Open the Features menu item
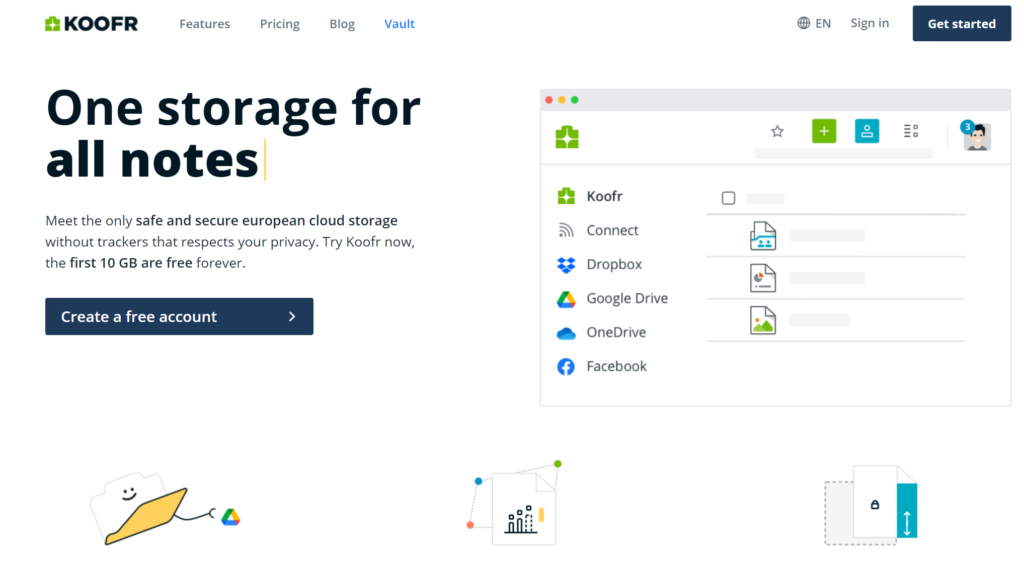 pyautogui.click(x=204, y=24)
